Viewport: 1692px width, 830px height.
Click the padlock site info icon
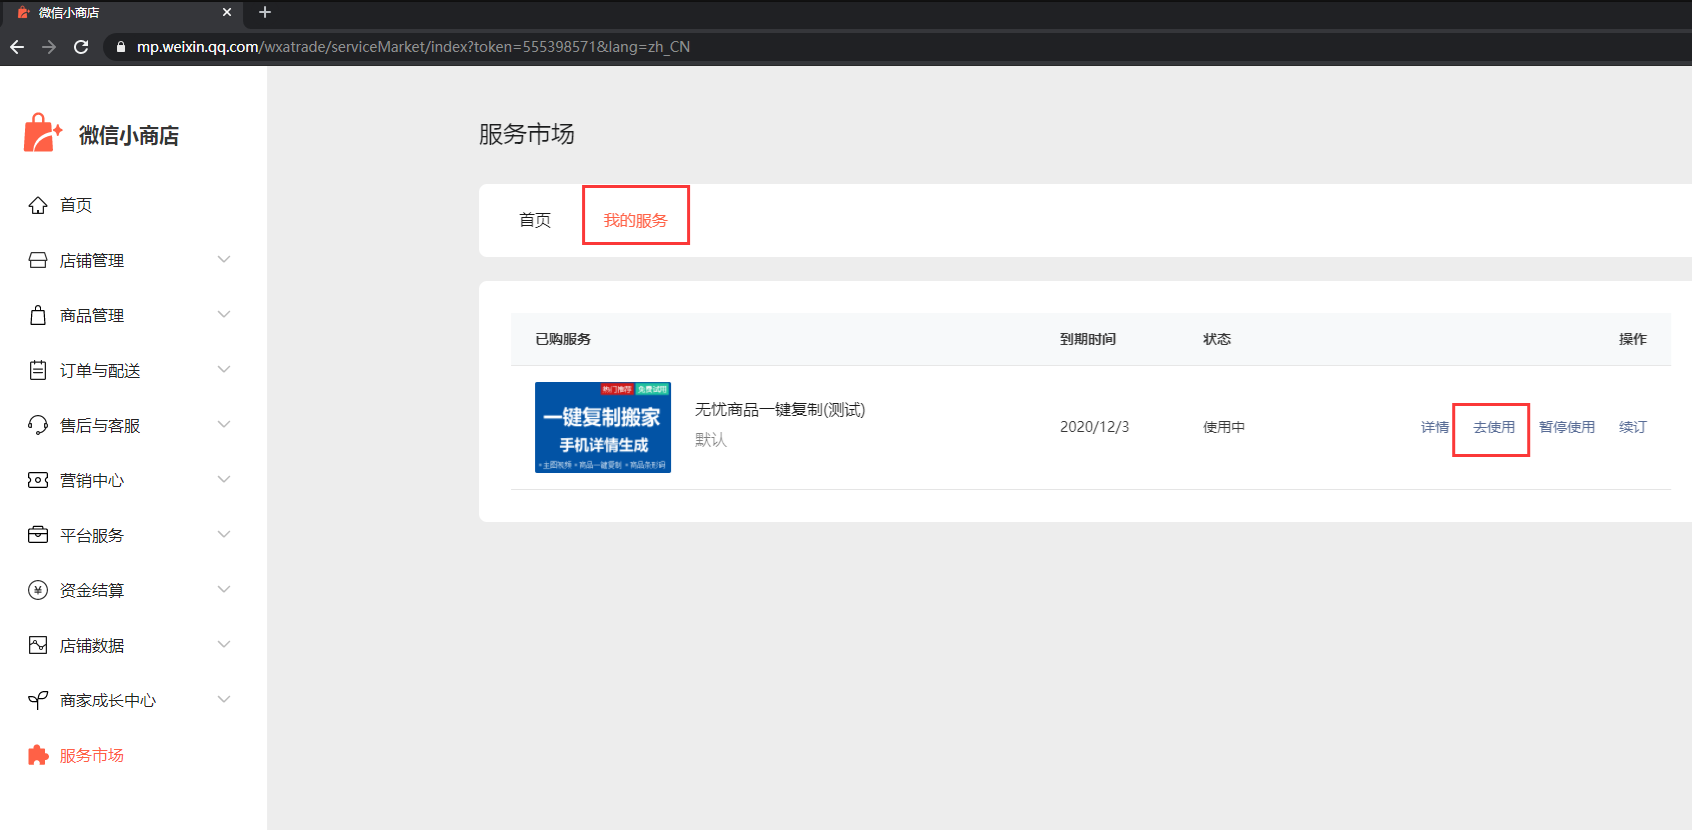click(x=121, y=47)
